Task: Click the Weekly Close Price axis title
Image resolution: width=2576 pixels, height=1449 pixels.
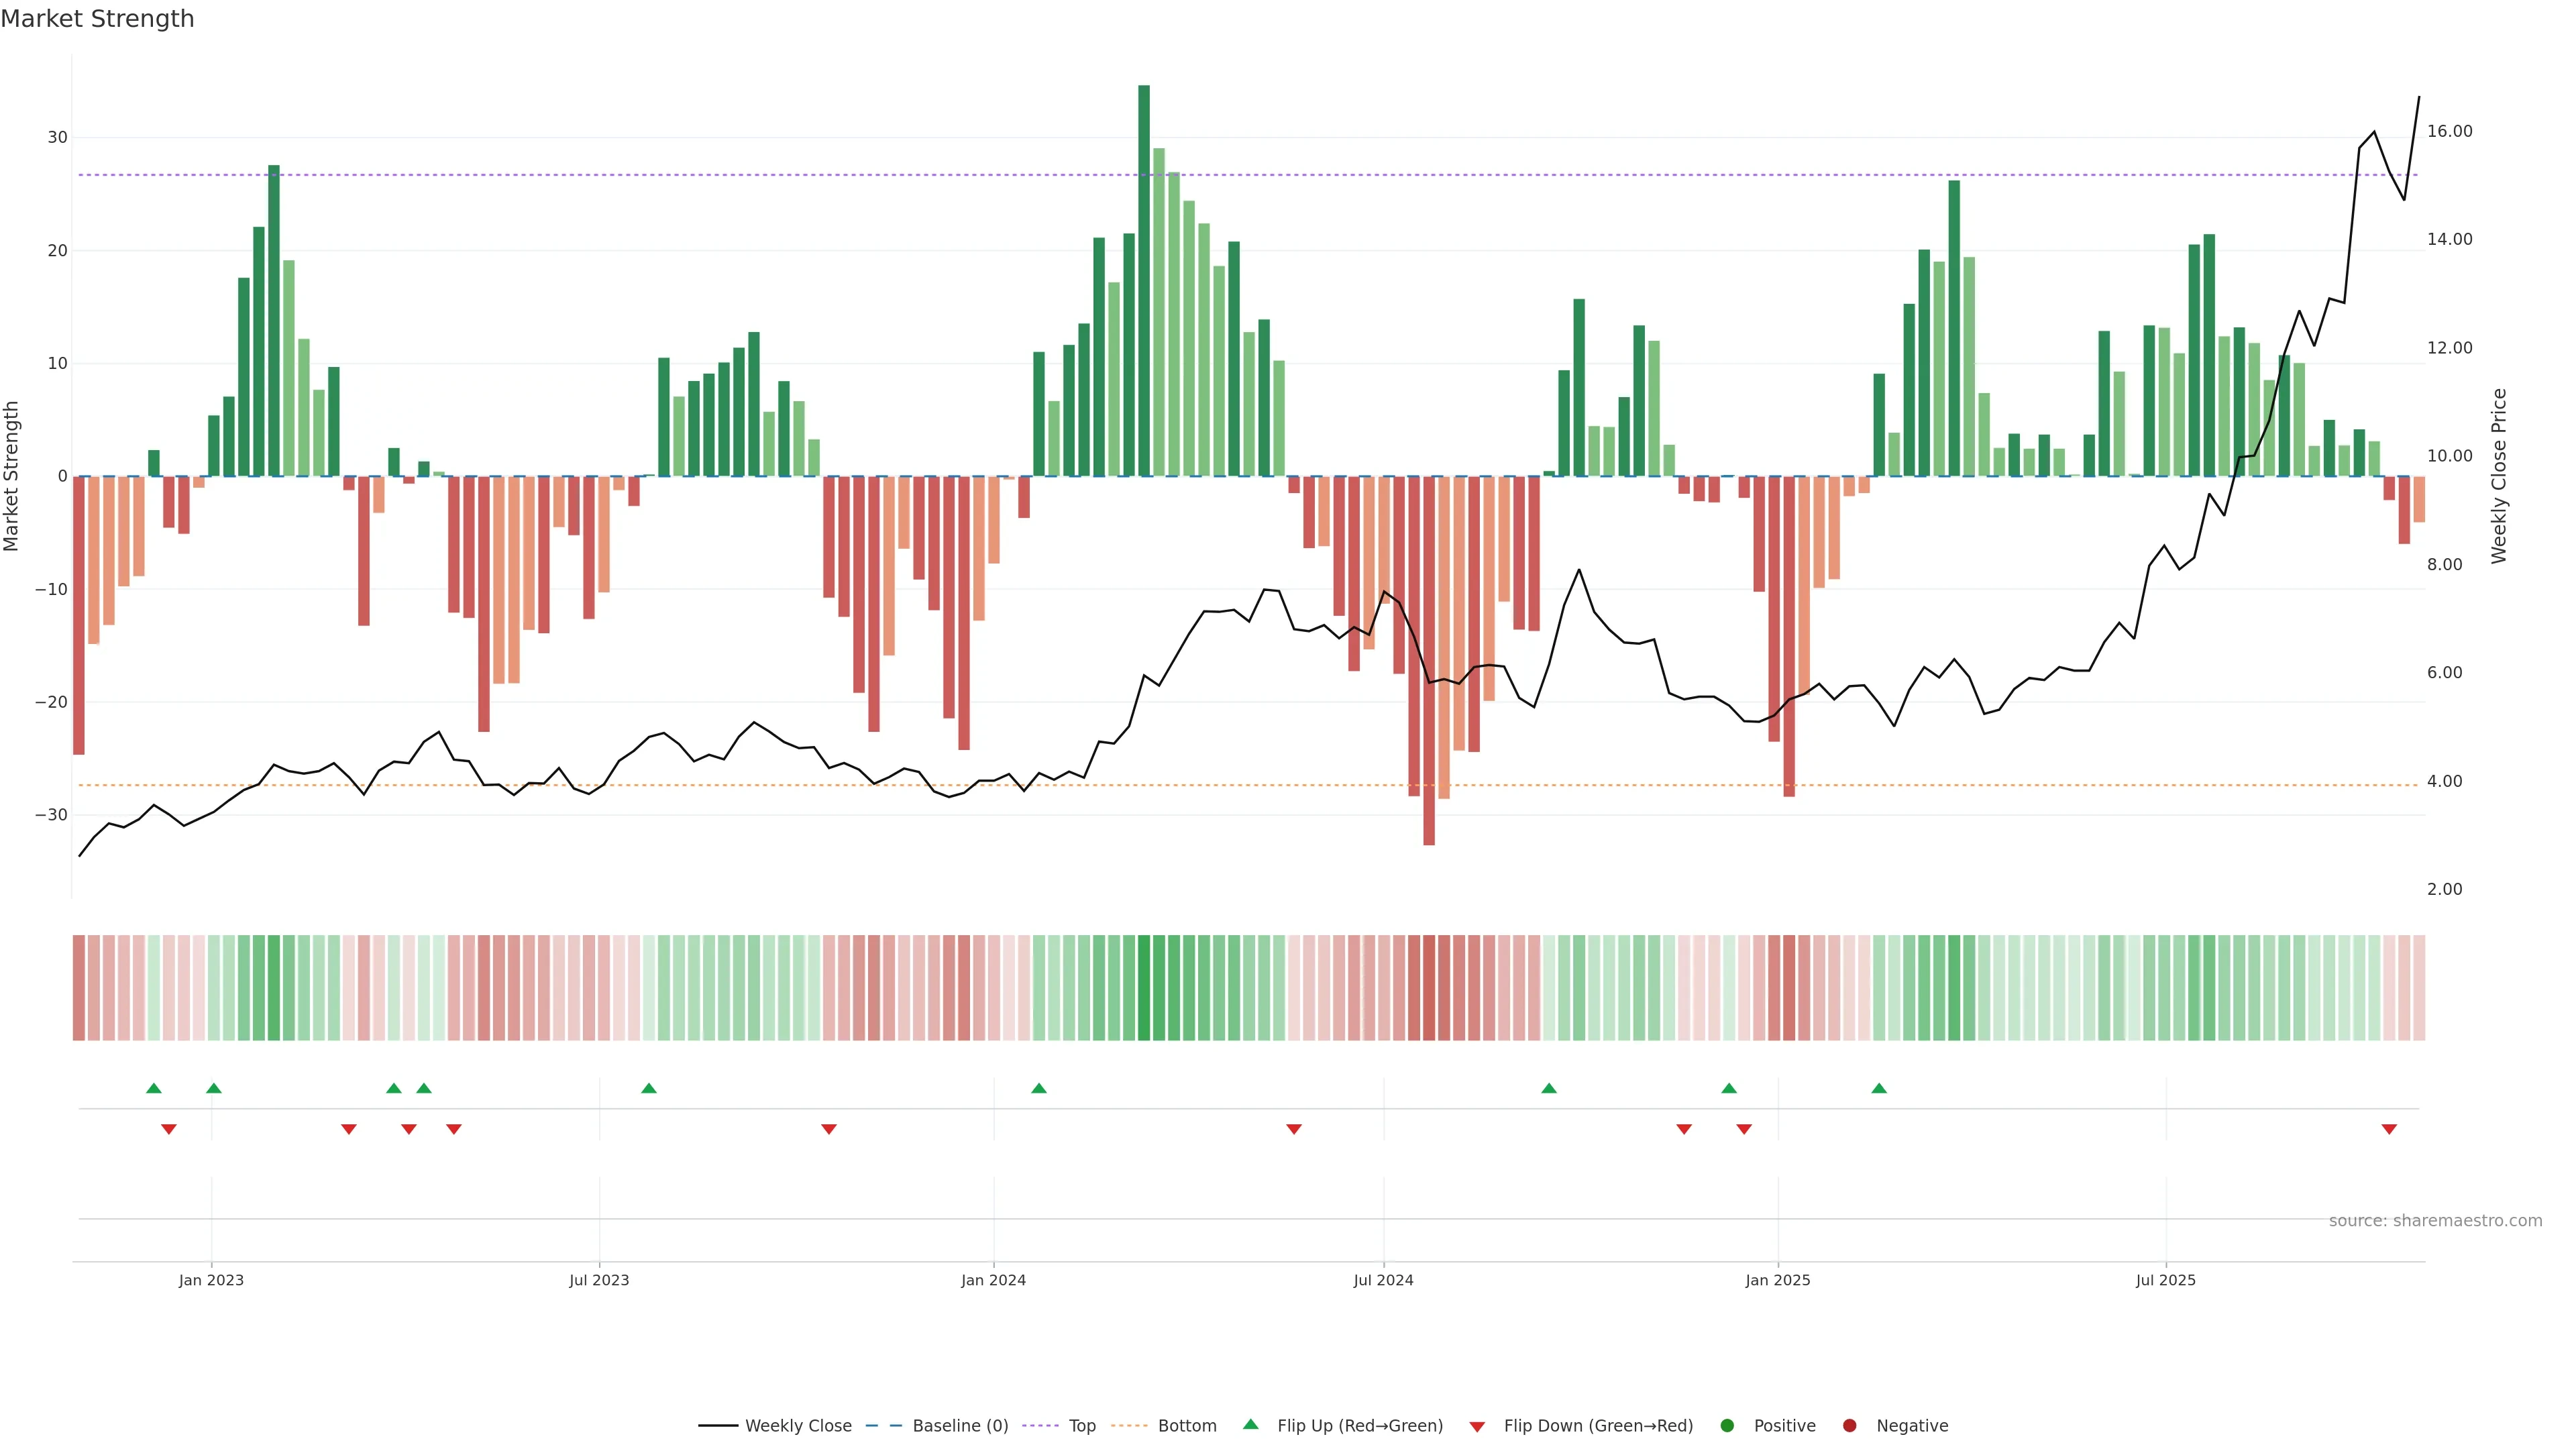Action: coord(2499,476)
